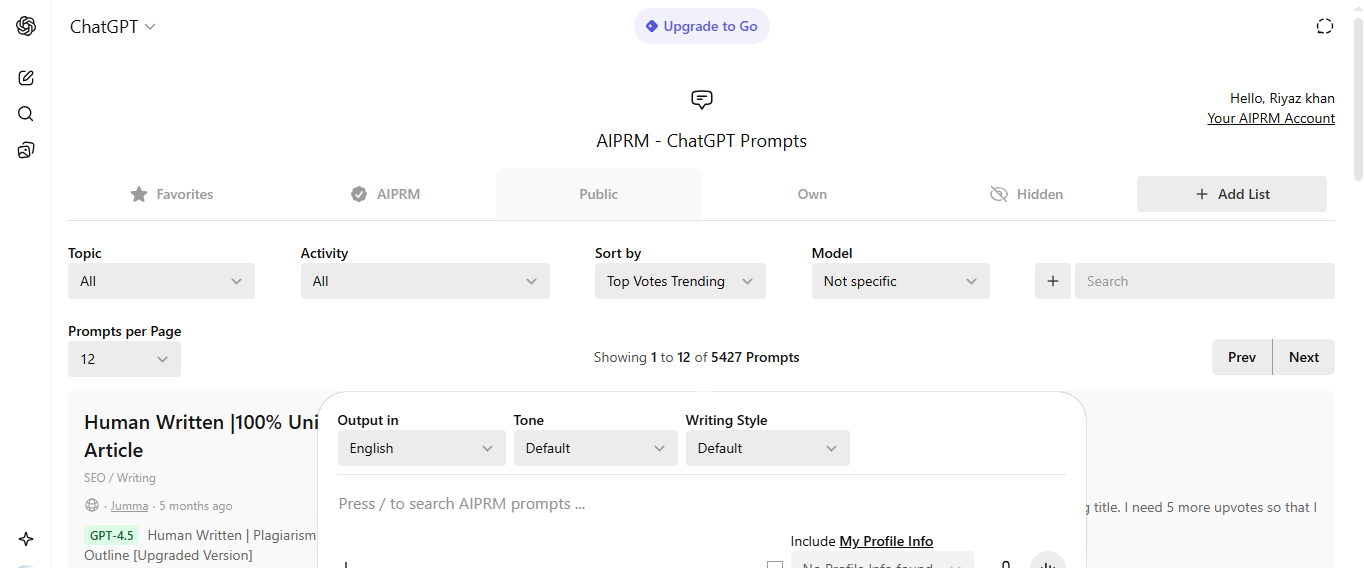Open the Topic dropdown
Viewport: 1364px width, 568px height.
coord(161,281)
